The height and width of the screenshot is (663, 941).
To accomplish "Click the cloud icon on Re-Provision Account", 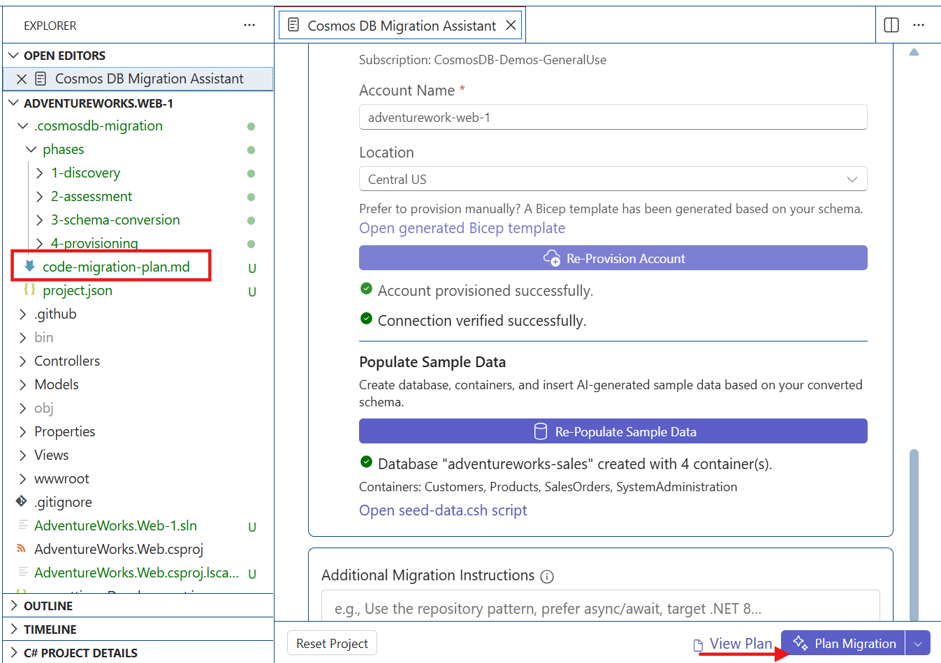I will [x=552, y=259].
